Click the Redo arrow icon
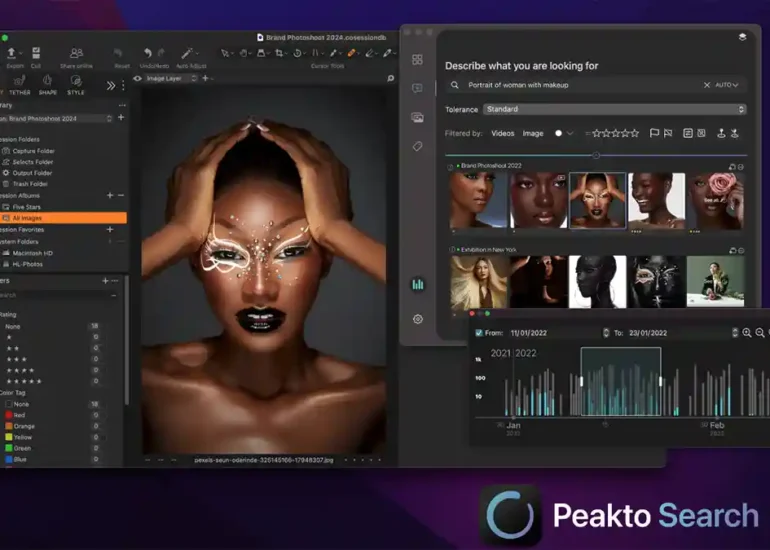The image size is (770, 550). point(161,53)
